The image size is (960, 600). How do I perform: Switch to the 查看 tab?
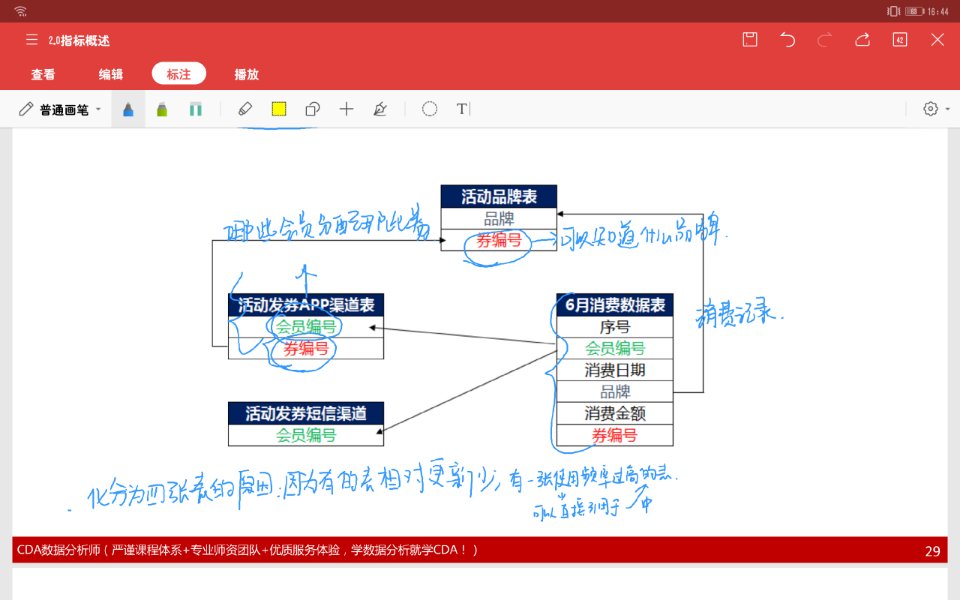[43, 74]
